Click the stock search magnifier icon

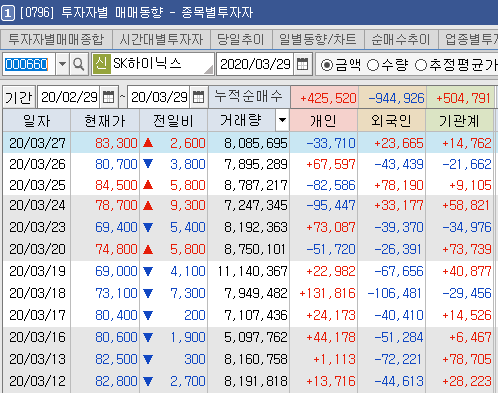[x=79, y=64]
